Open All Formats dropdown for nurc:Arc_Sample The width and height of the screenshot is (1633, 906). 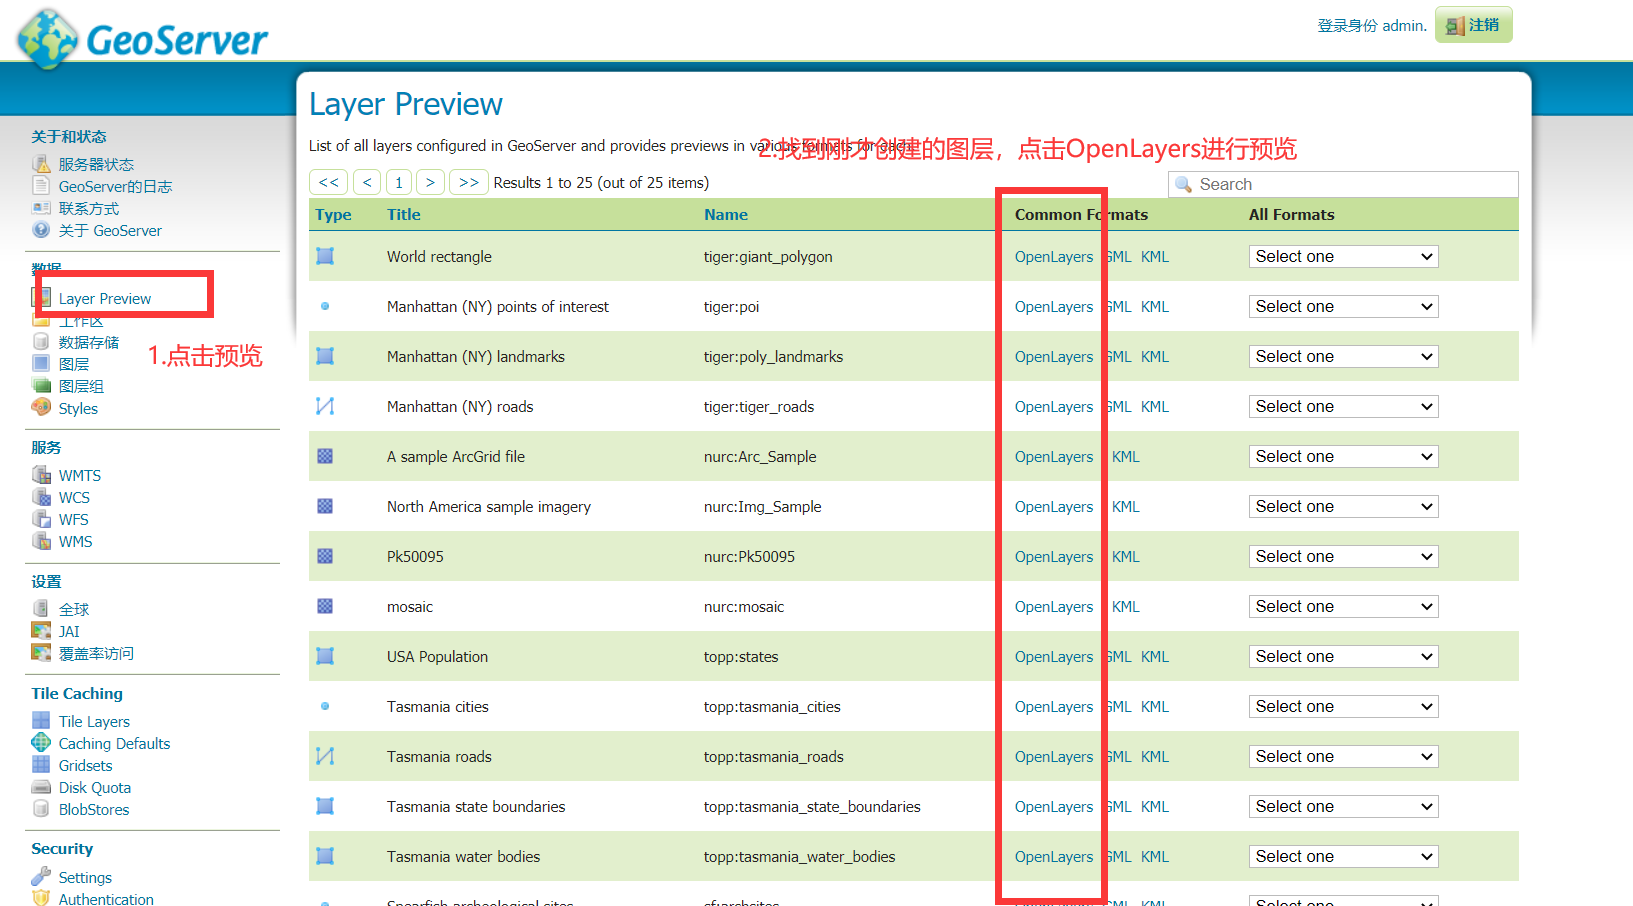[1343, 456]
